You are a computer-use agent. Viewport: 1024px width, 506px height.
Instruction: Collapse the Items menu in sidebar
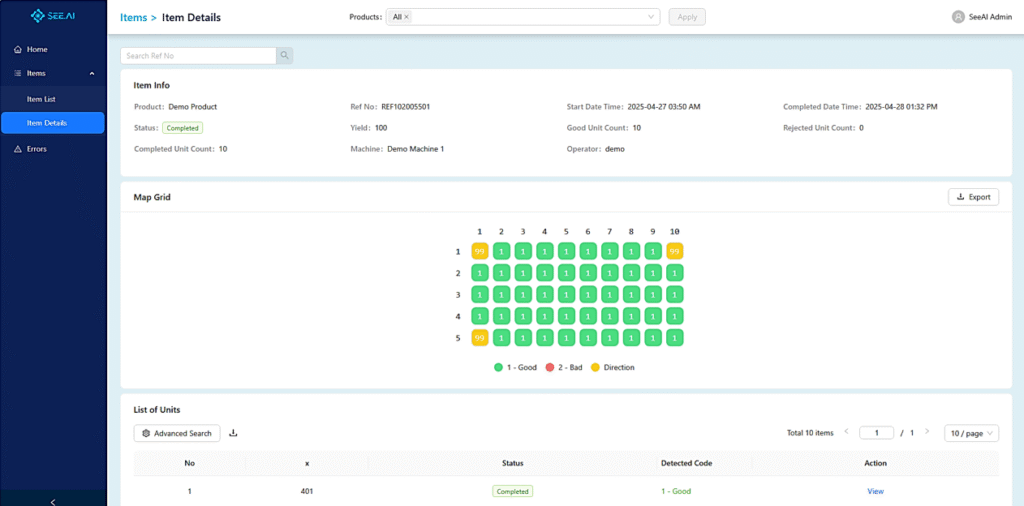[x=52, y=73]
